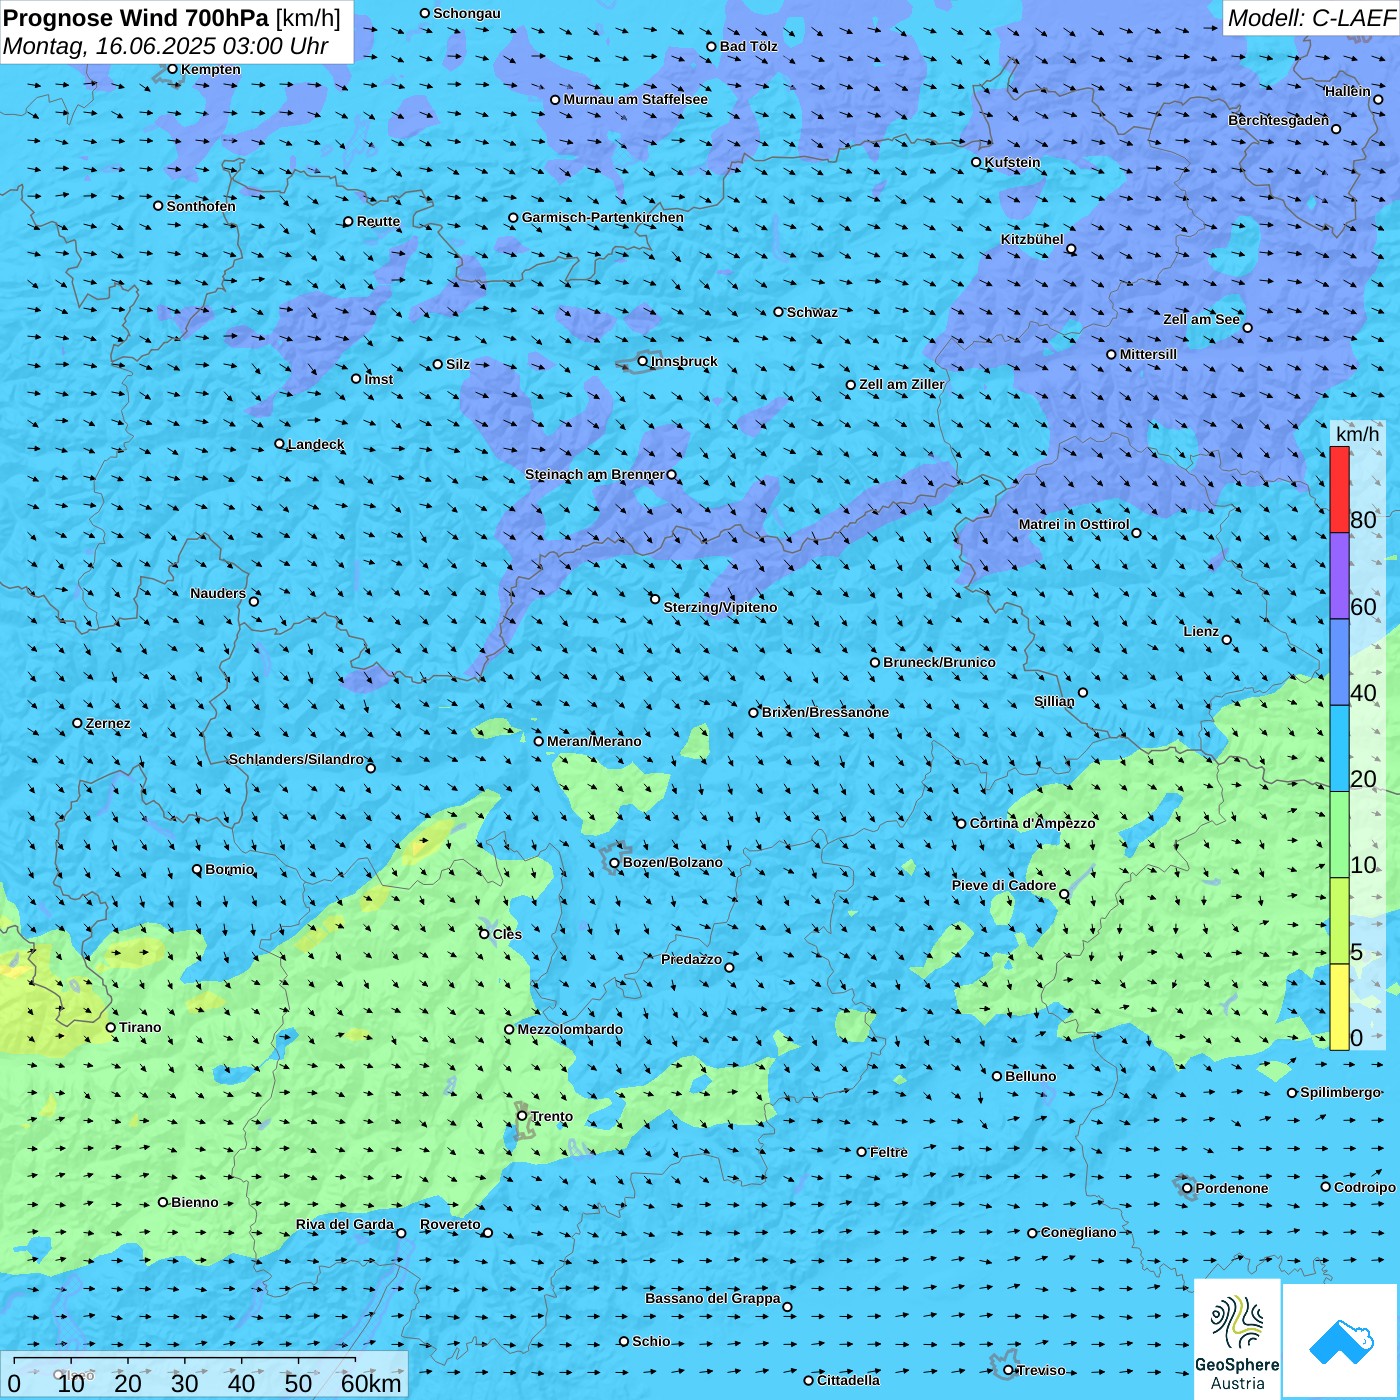Click the 'km/h' legend heading
1400x1400 pixels.
pos(1357,434)
